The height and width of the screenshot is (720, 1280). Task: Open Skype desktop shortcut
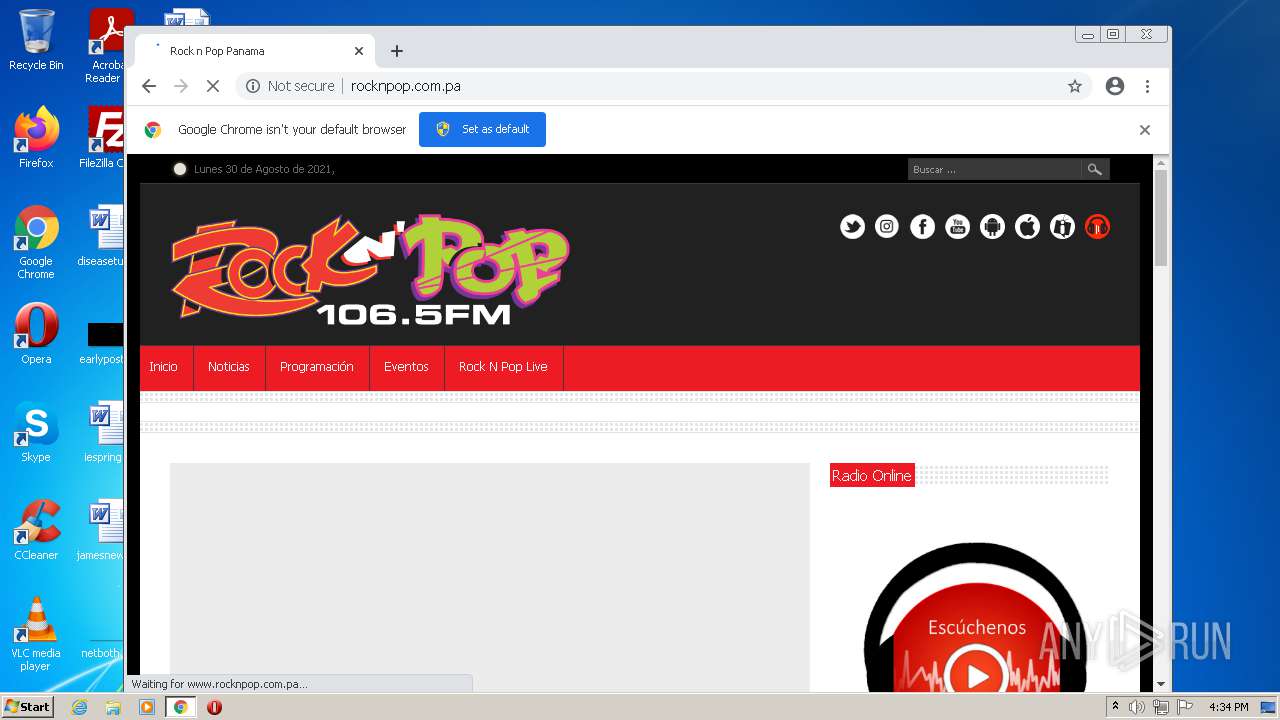click(x=36, y=432)
